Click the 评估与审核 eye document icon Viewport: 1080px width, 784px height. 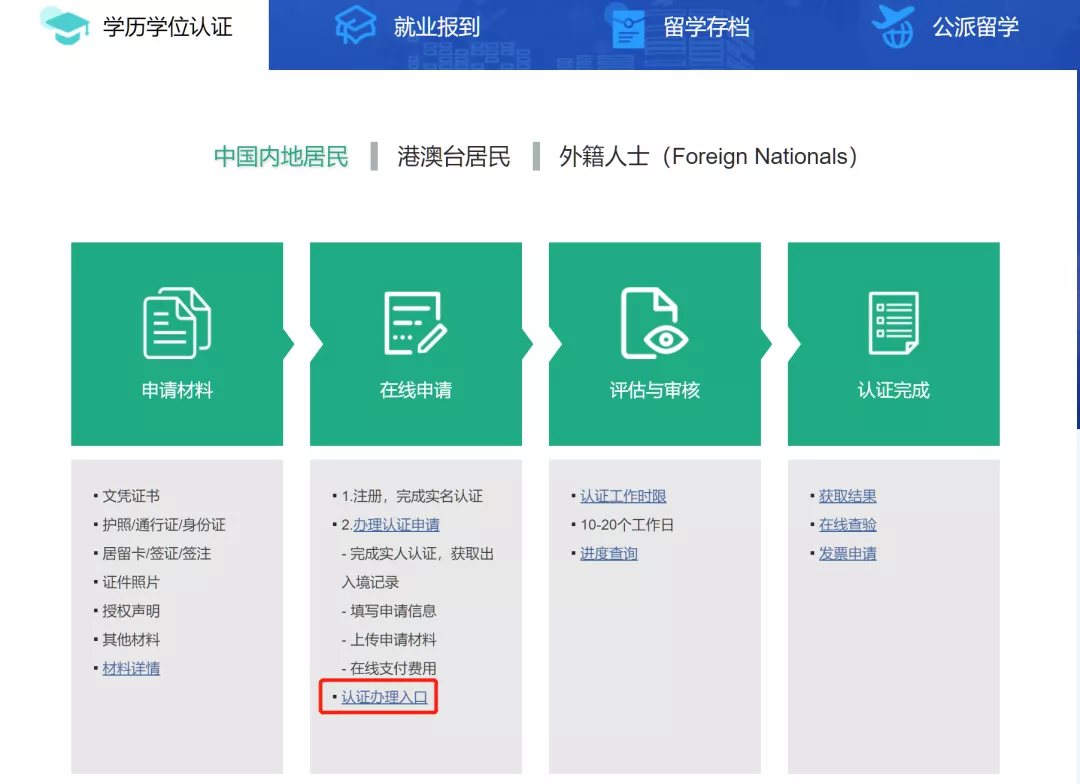click(x=654, y=320)
